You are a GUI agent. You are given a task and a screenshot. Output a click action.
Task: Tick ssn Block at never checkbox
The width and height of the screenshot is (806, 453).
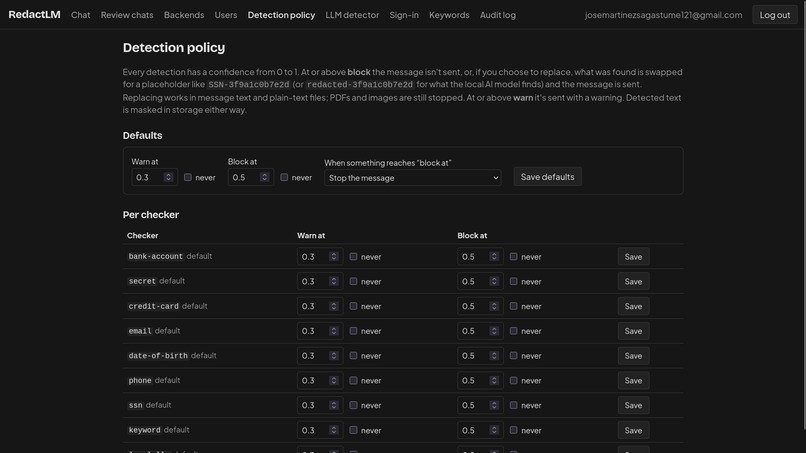point(514,405)
